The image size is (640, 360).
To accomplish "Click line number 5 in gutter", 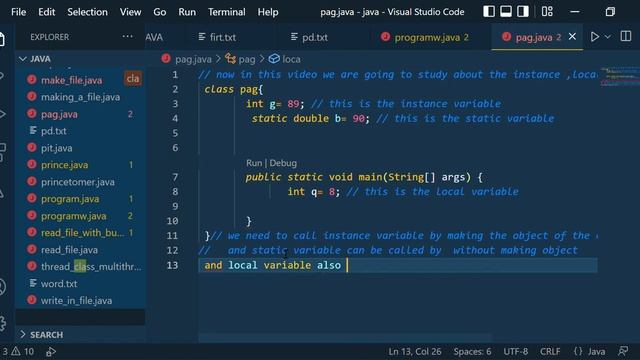I will pyautogui.click(x=175, y=133).
